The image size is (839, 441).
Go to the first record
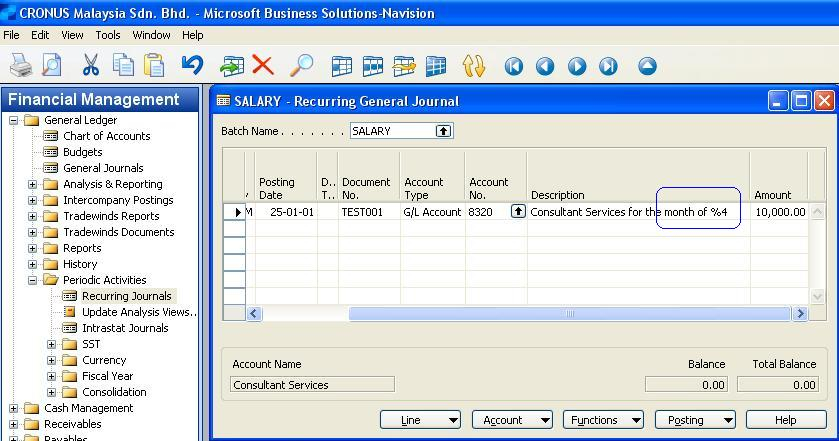click(x=514, y=66)
